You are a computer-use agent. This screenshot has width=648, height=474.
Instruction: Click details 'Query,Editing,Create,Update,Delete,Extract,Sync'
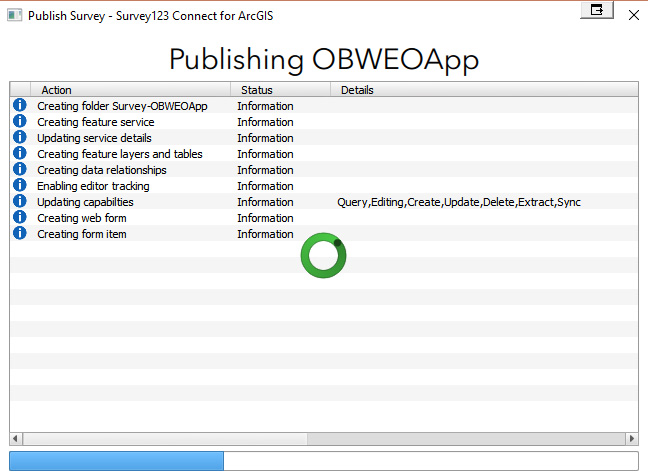[x=459, y=202]
